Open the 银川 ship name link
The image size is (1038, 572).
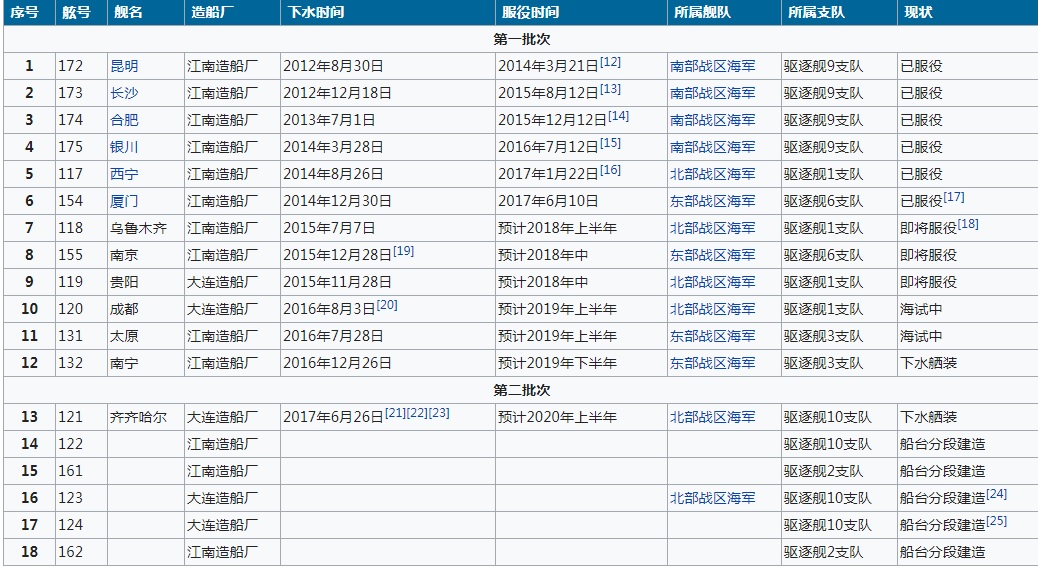(124, 147)
